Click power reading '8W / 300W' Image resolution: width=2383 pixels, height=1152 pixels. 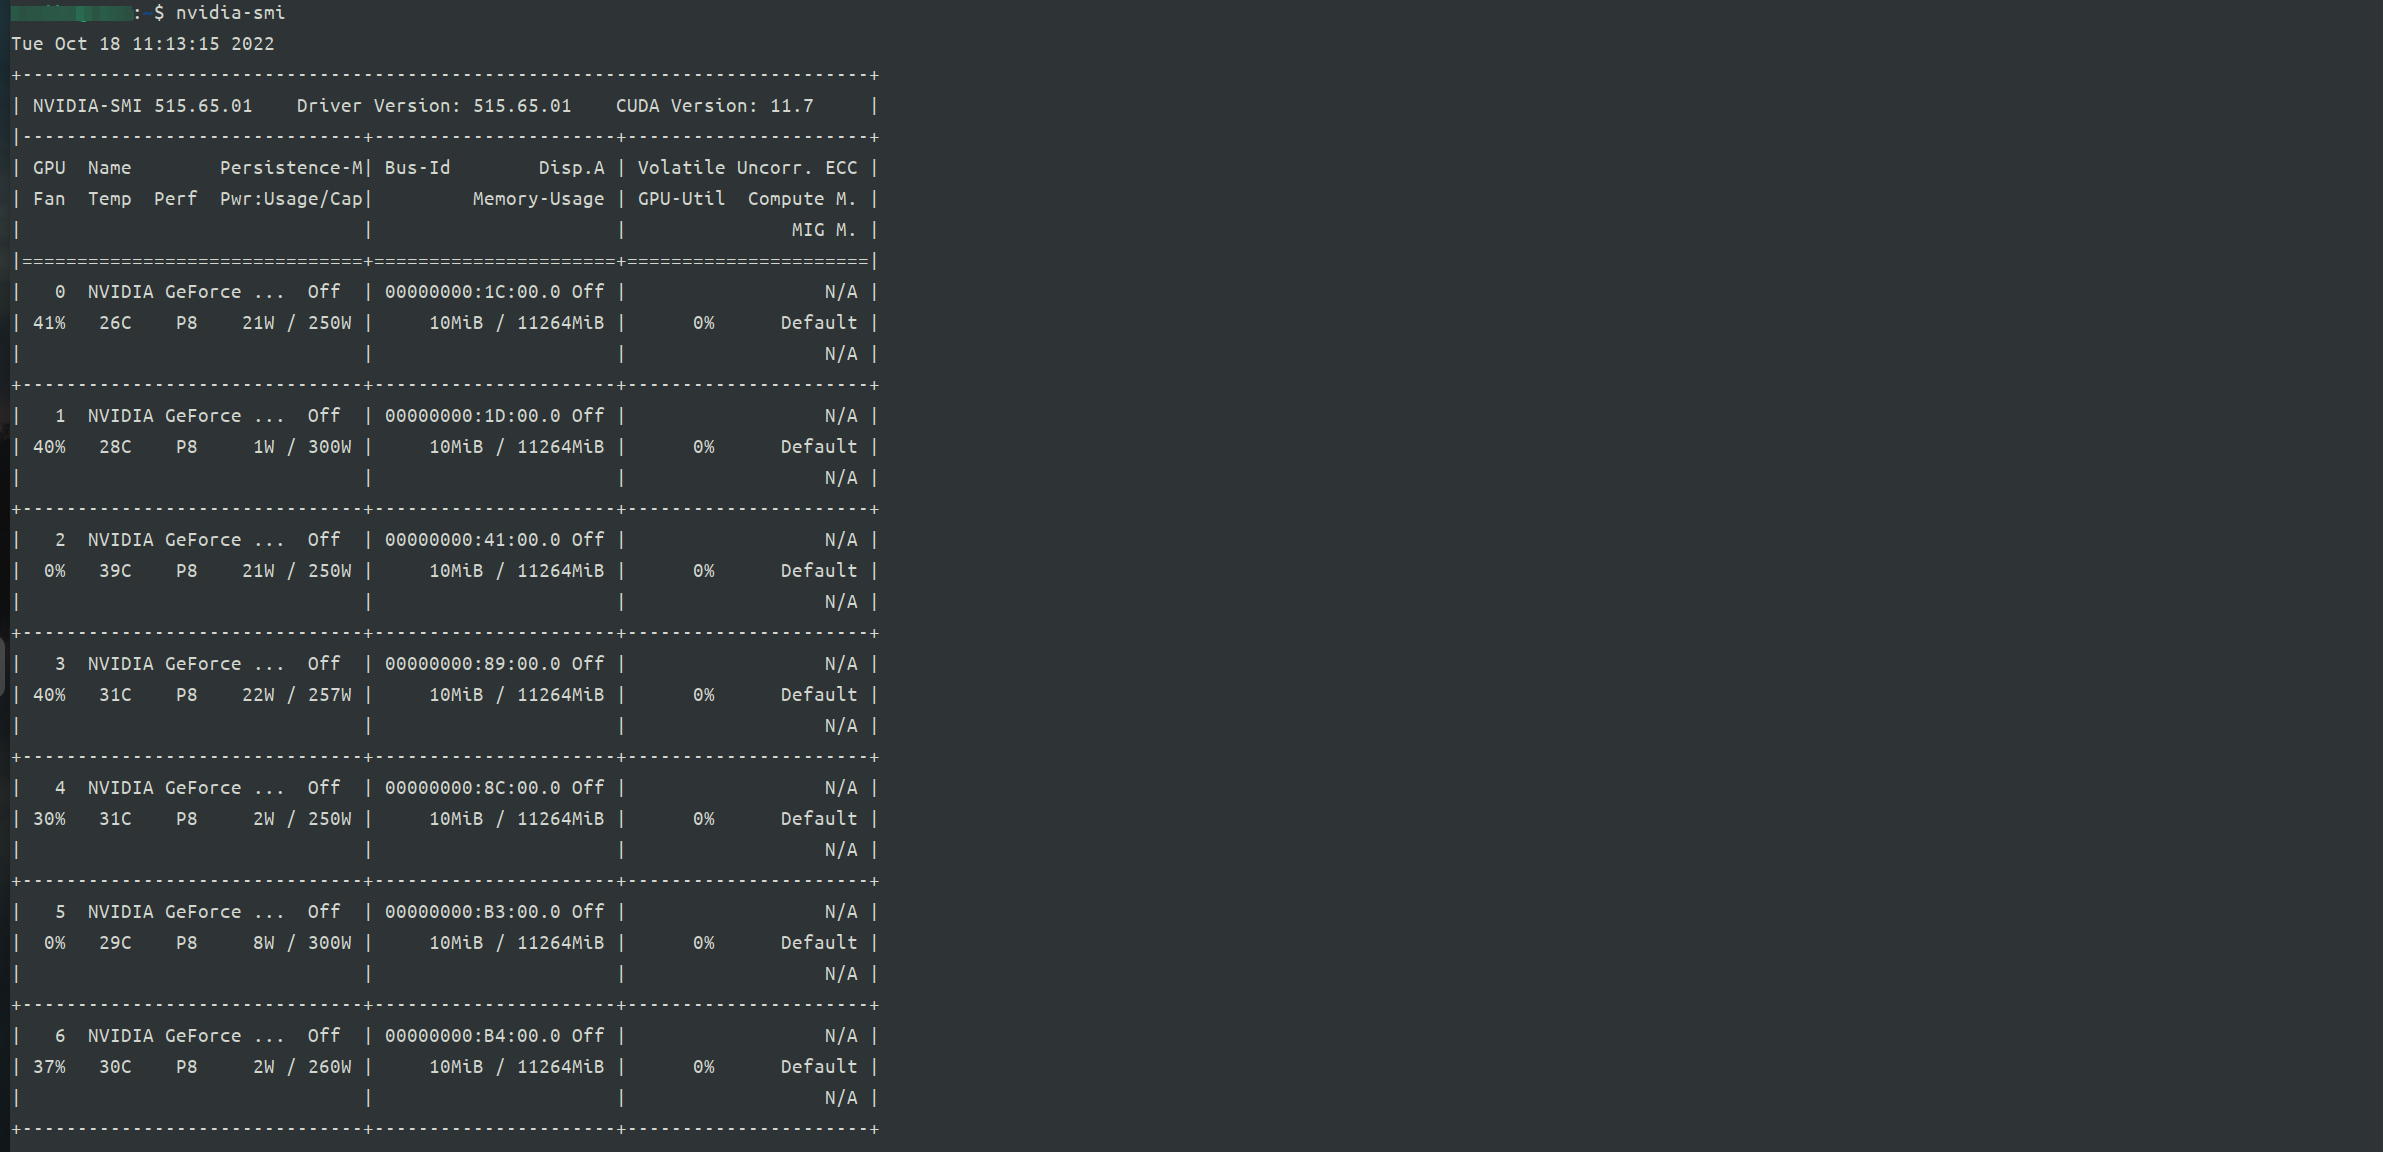(x=302, y=943)
